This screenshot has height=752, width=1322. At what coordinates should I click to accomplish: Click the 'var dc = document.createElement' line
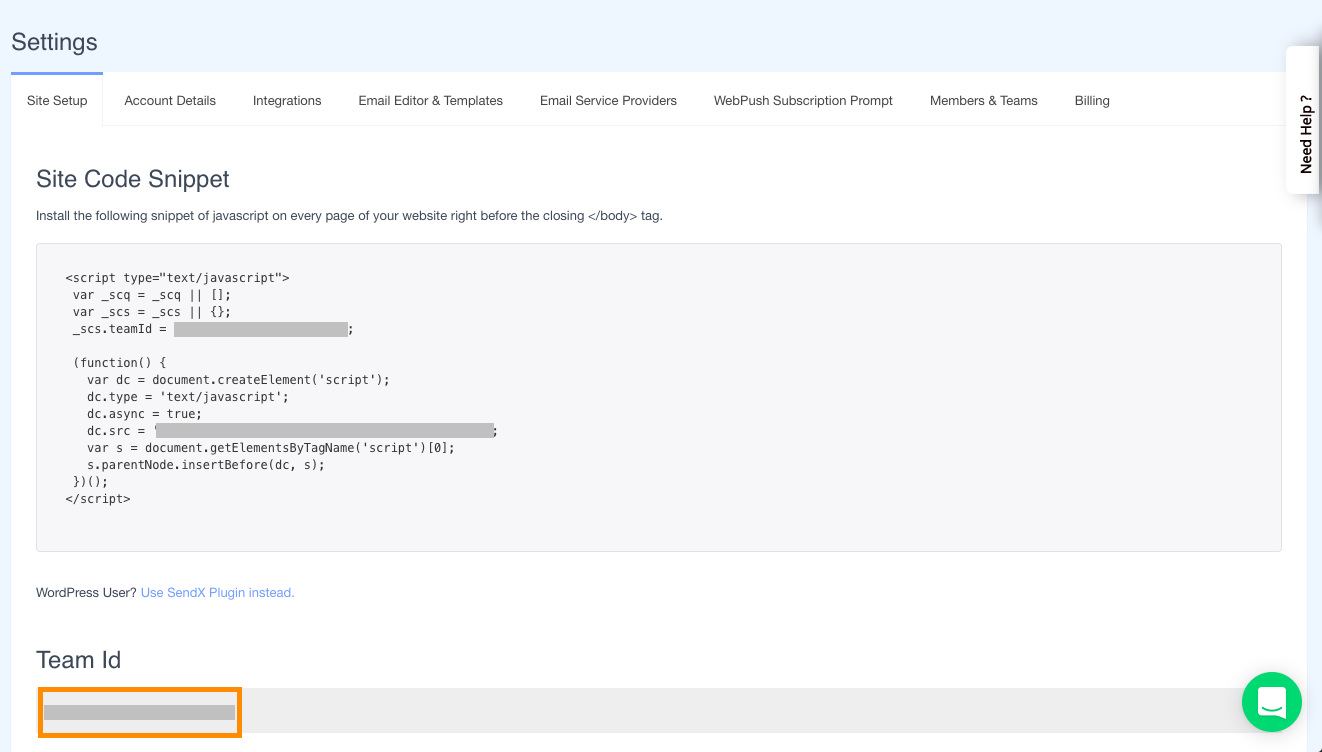(x=238, y=380)
